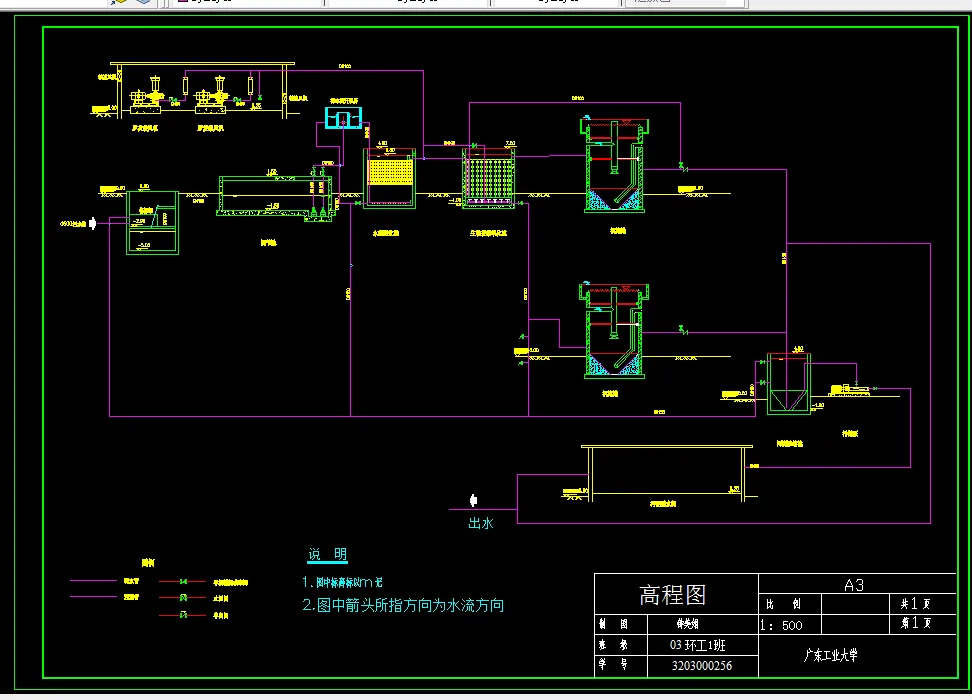Select the left intake well structure
This screenshot has height=700, width=972.
pos(152,223)
